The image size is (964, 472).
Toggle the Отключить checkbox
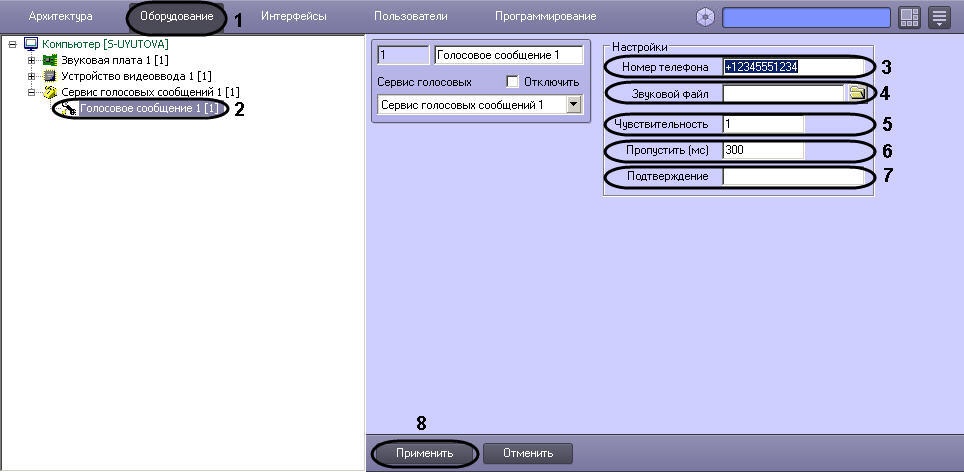point(513,81)
